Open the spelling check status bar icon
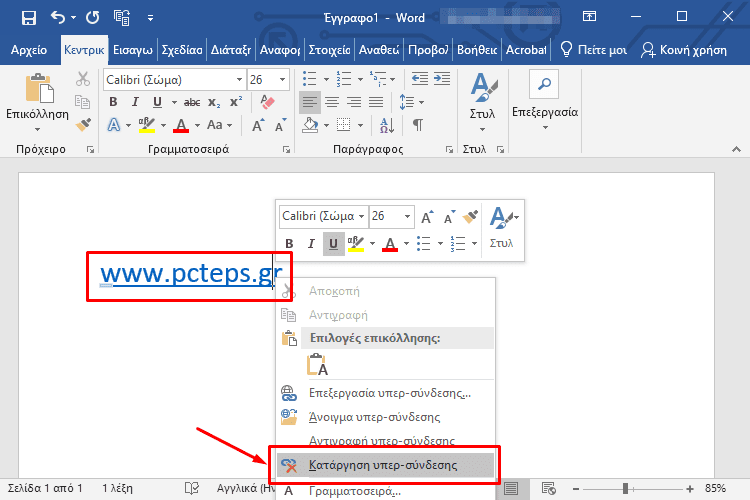The image size is (750, 500). coord(192,489)
